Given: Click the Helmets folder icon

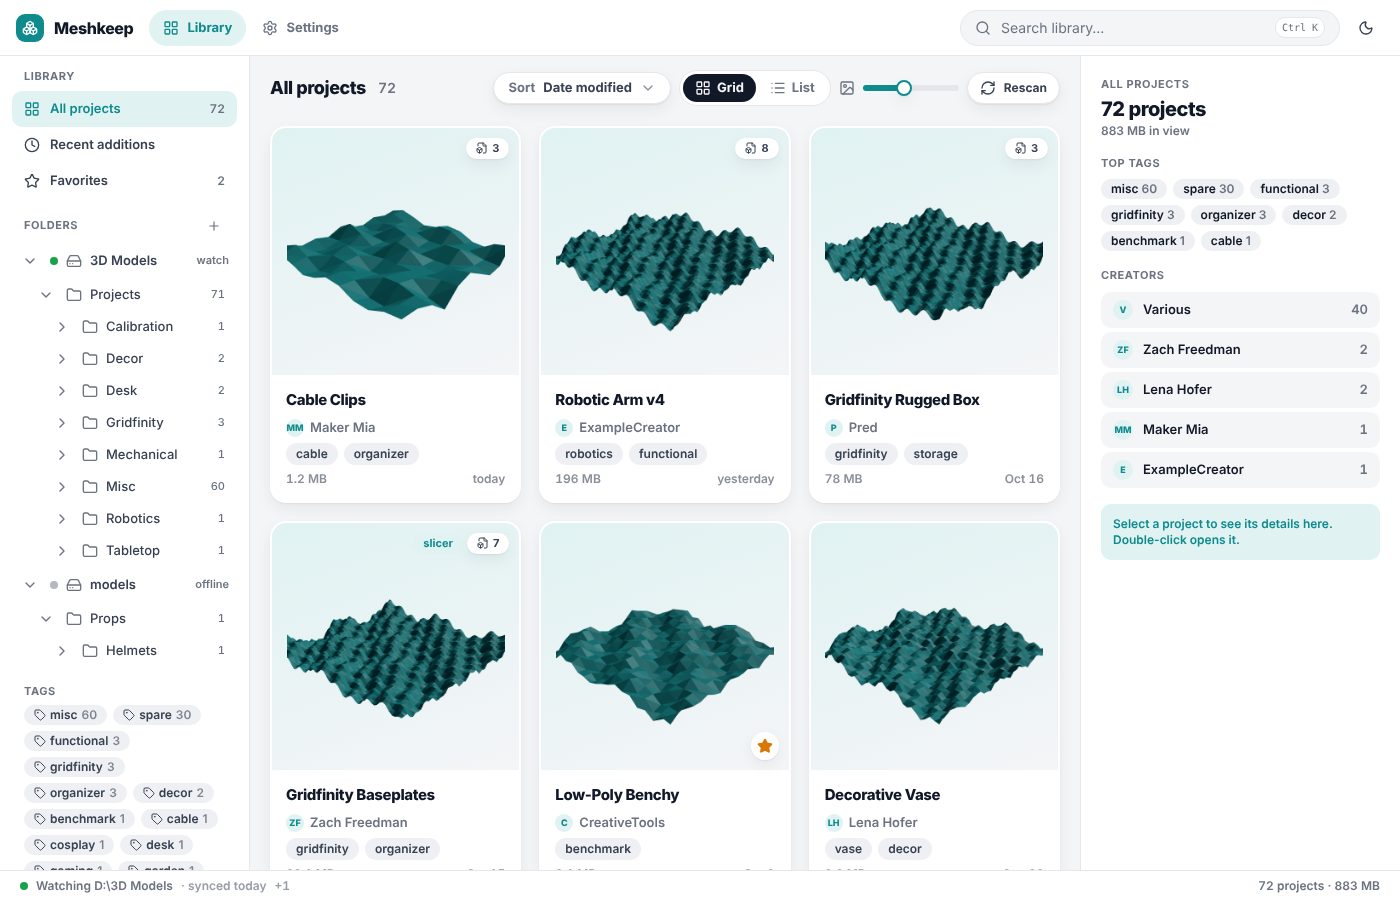Looking at the screenshot, I should pyautogui.click(x=90, y=651).
